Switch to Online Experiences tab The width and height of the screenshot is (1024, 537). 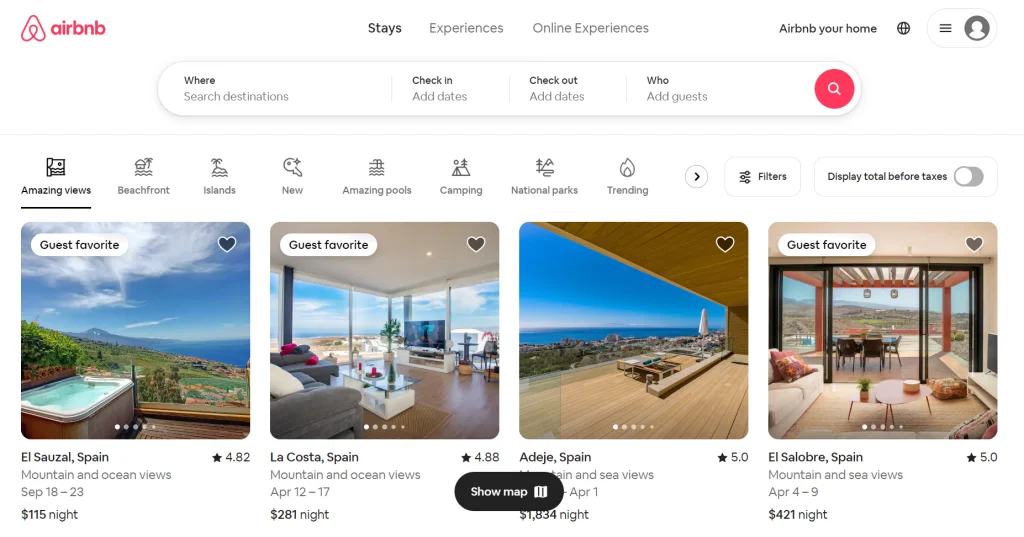(590, 28)
